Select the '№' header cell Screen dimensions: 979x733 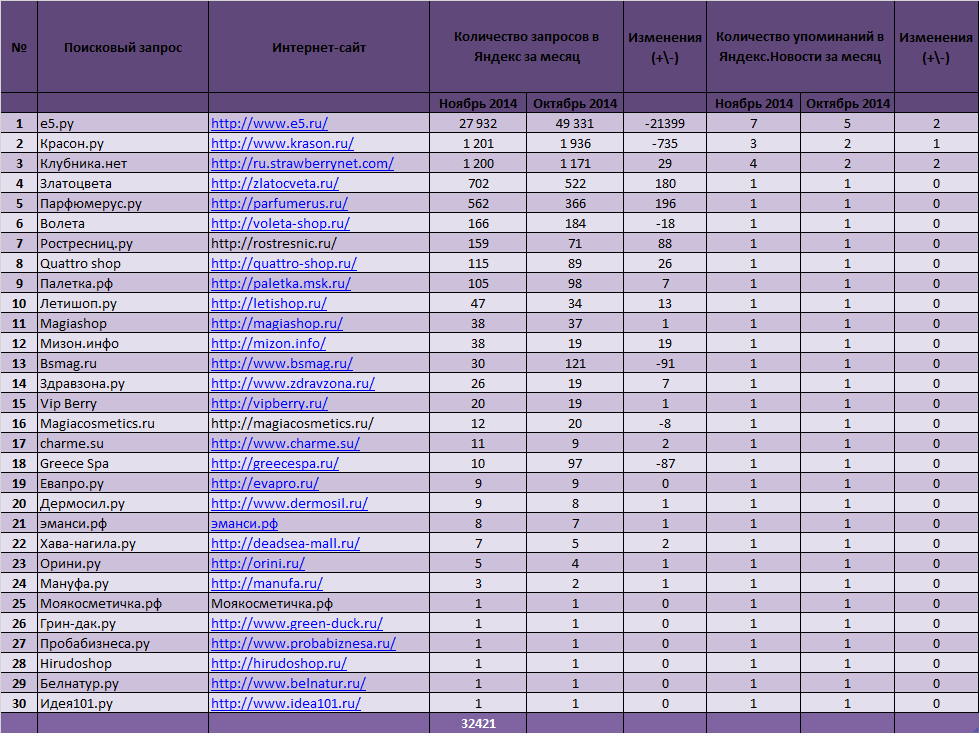pos(19,47)
